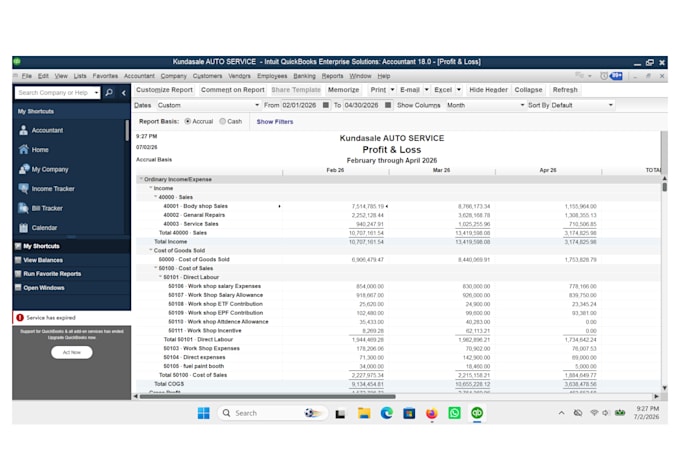Click the Refresh button

[565, 90]
